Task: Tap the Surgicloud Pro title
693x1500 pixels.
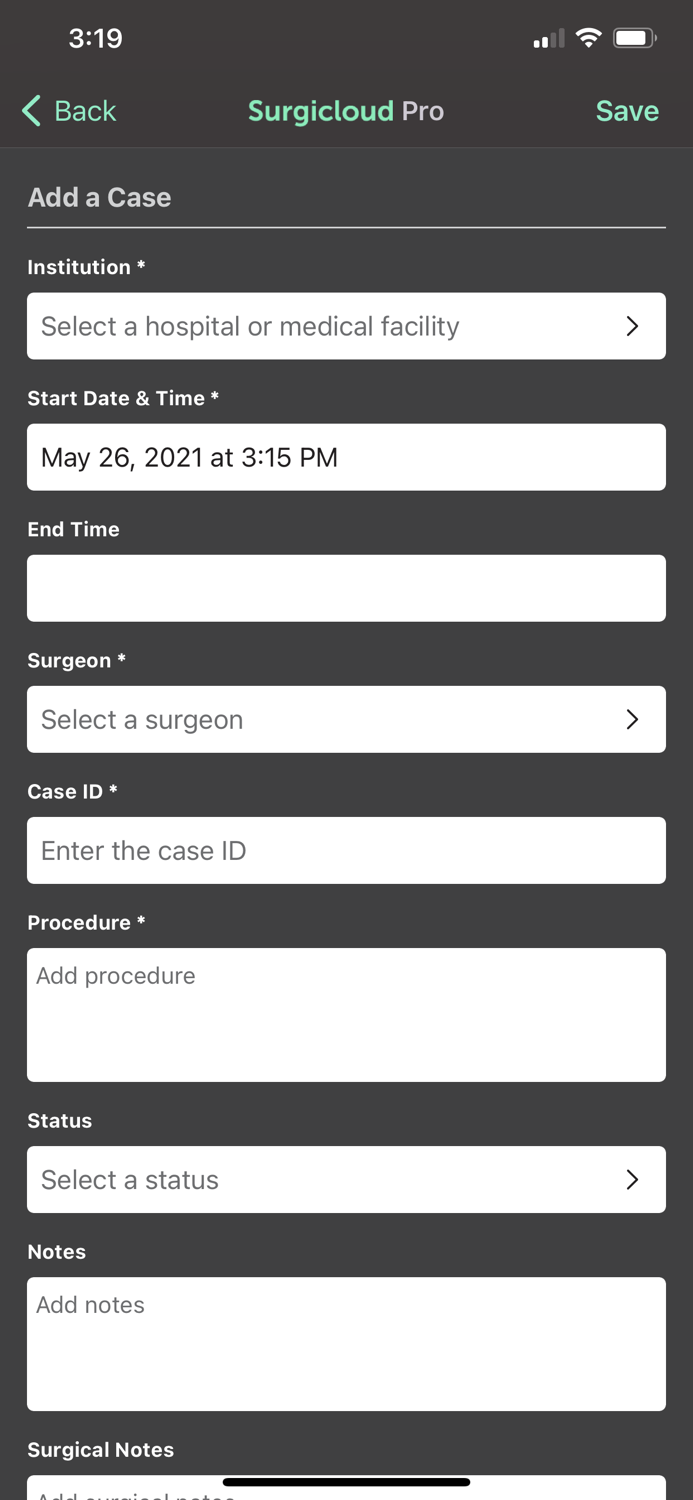Action: click(346, 111)
